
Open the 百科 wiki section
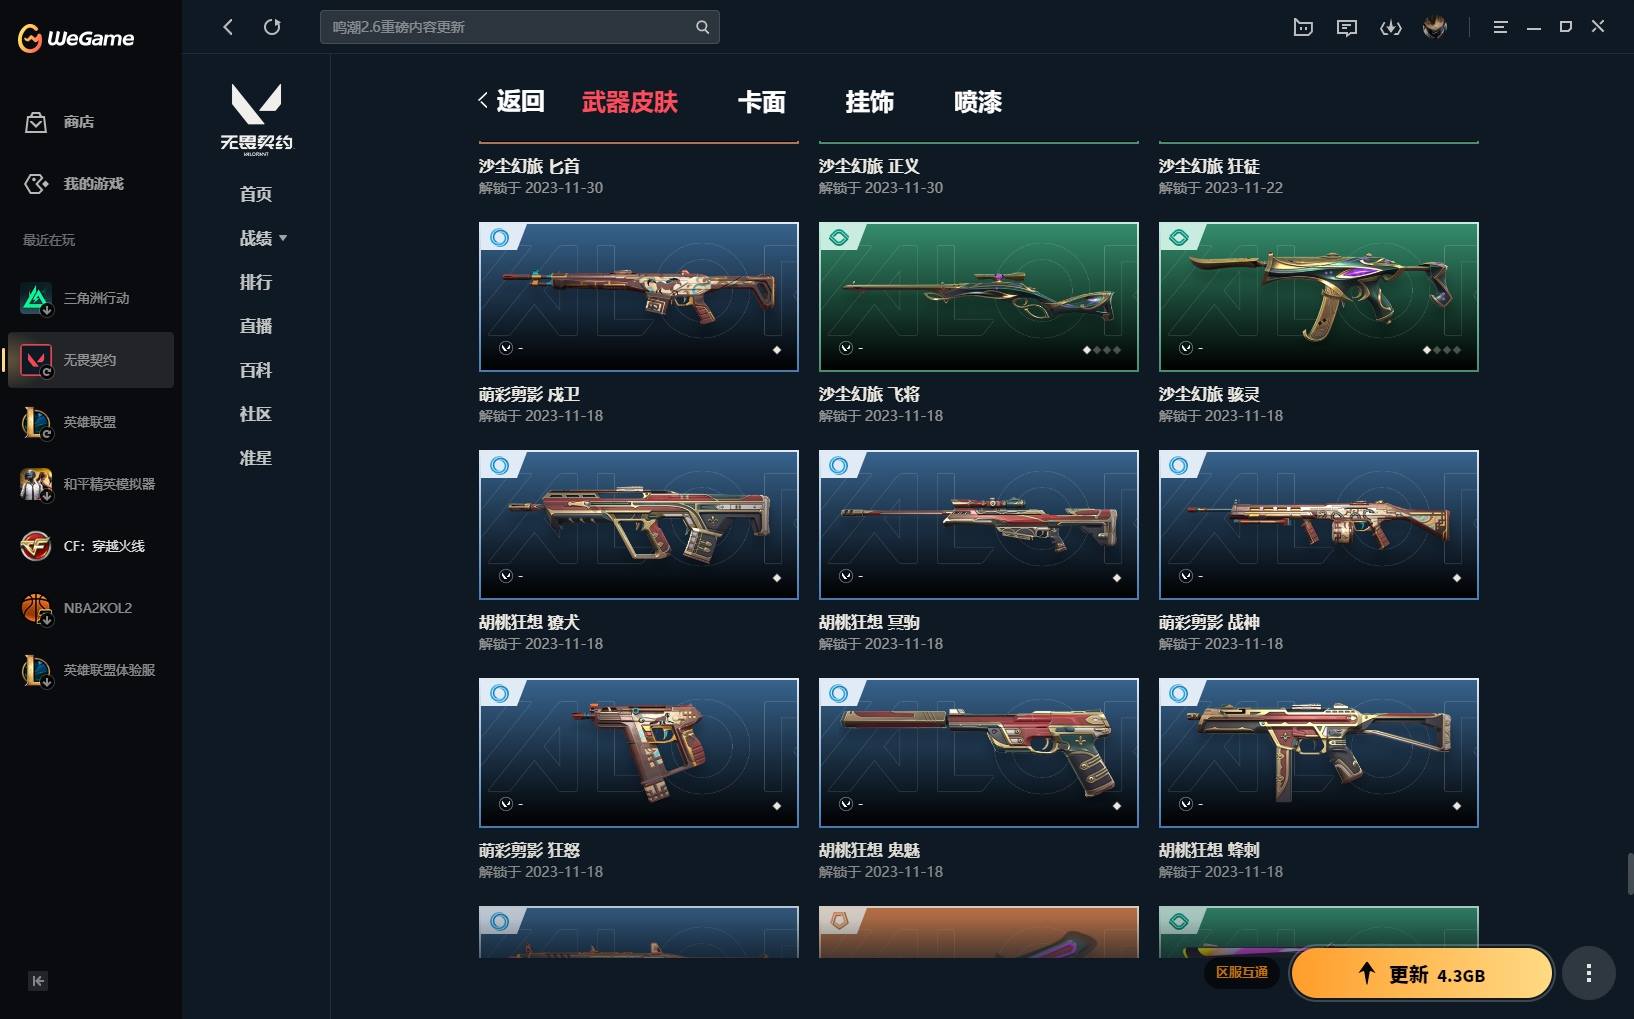(256, 370)
